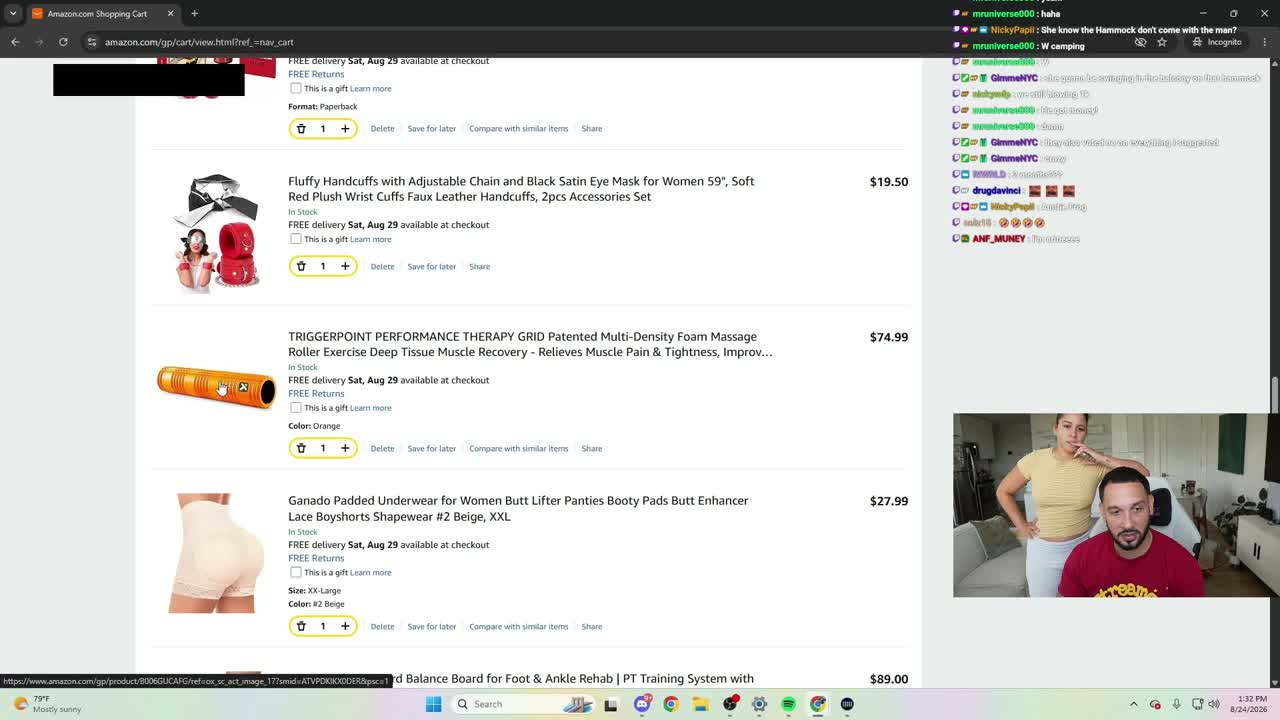
Task: Open the beige padded underwear product image
Action: click(x=216, y=553)
